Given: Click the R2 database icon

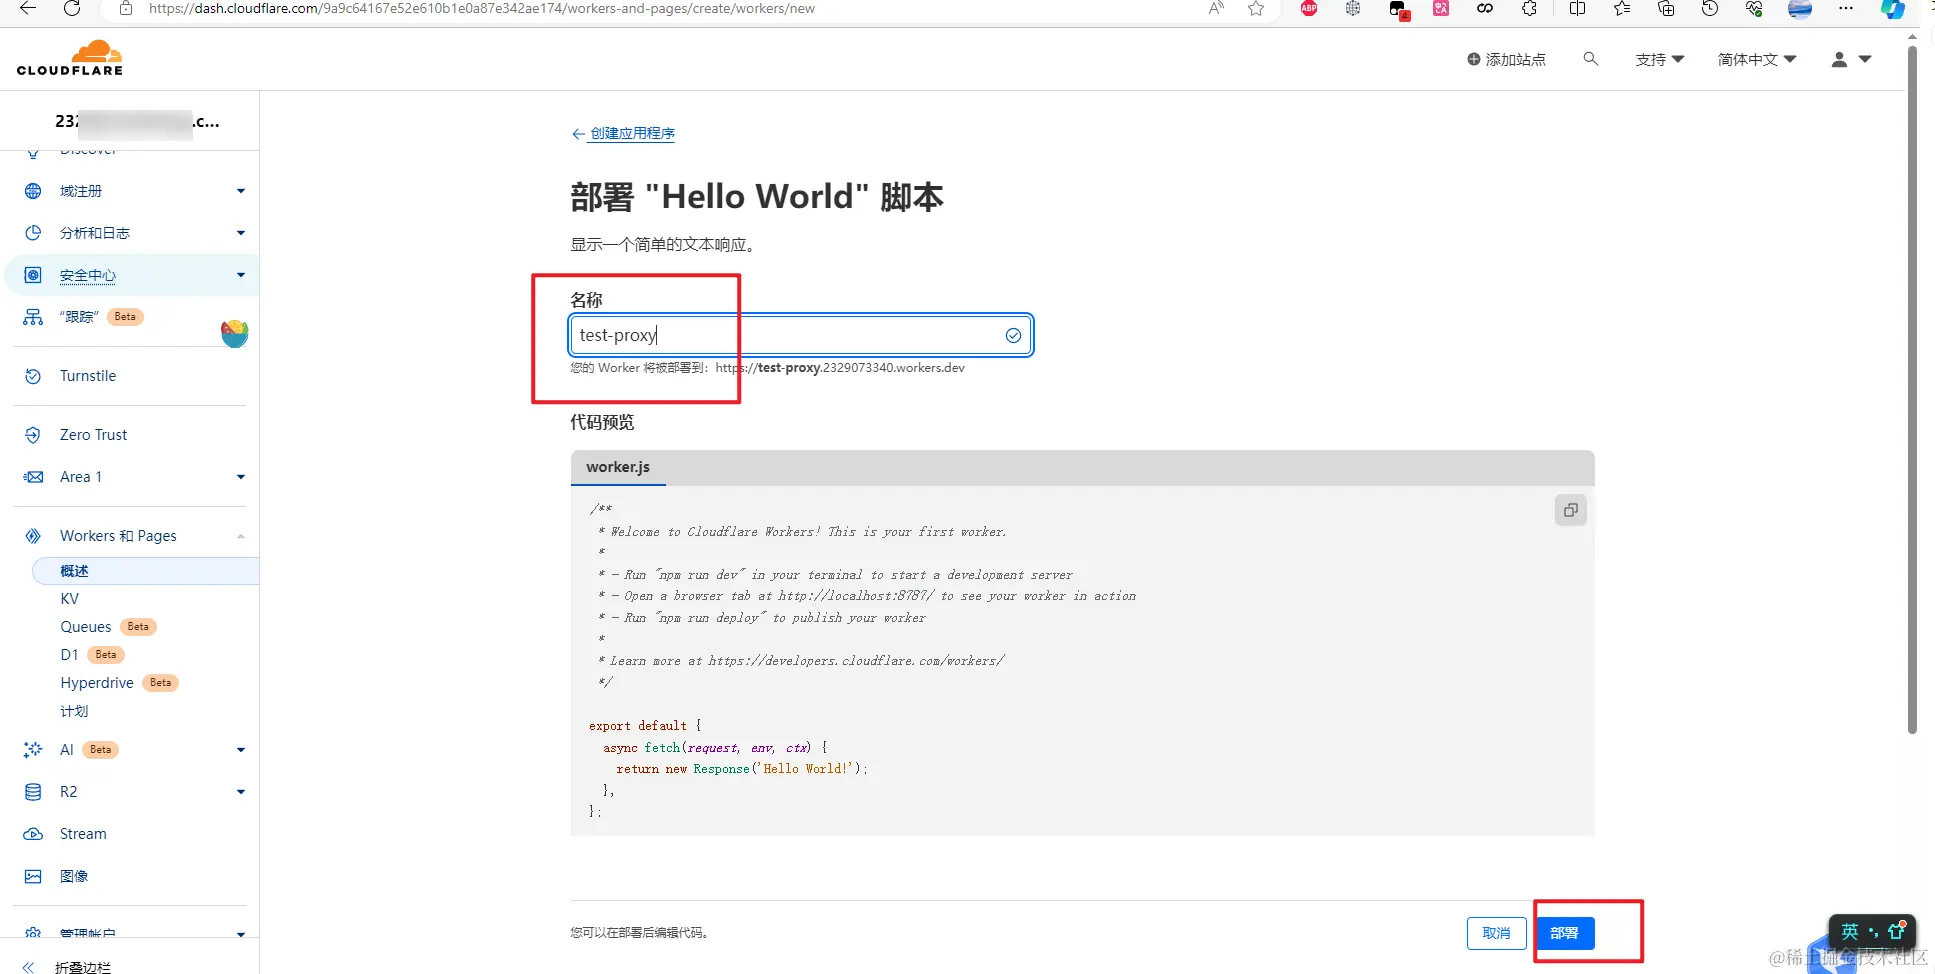Looking at the screenshot, I should point(33,792).
